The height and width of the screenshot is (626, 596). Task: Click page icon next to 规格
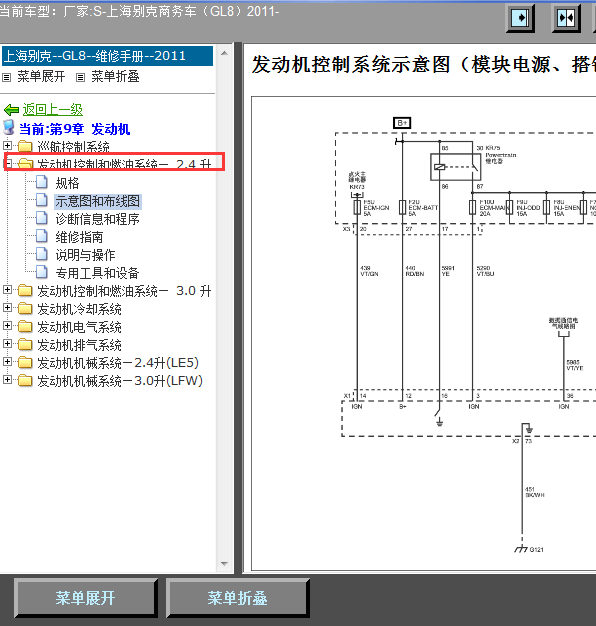[x=42, y=182]
